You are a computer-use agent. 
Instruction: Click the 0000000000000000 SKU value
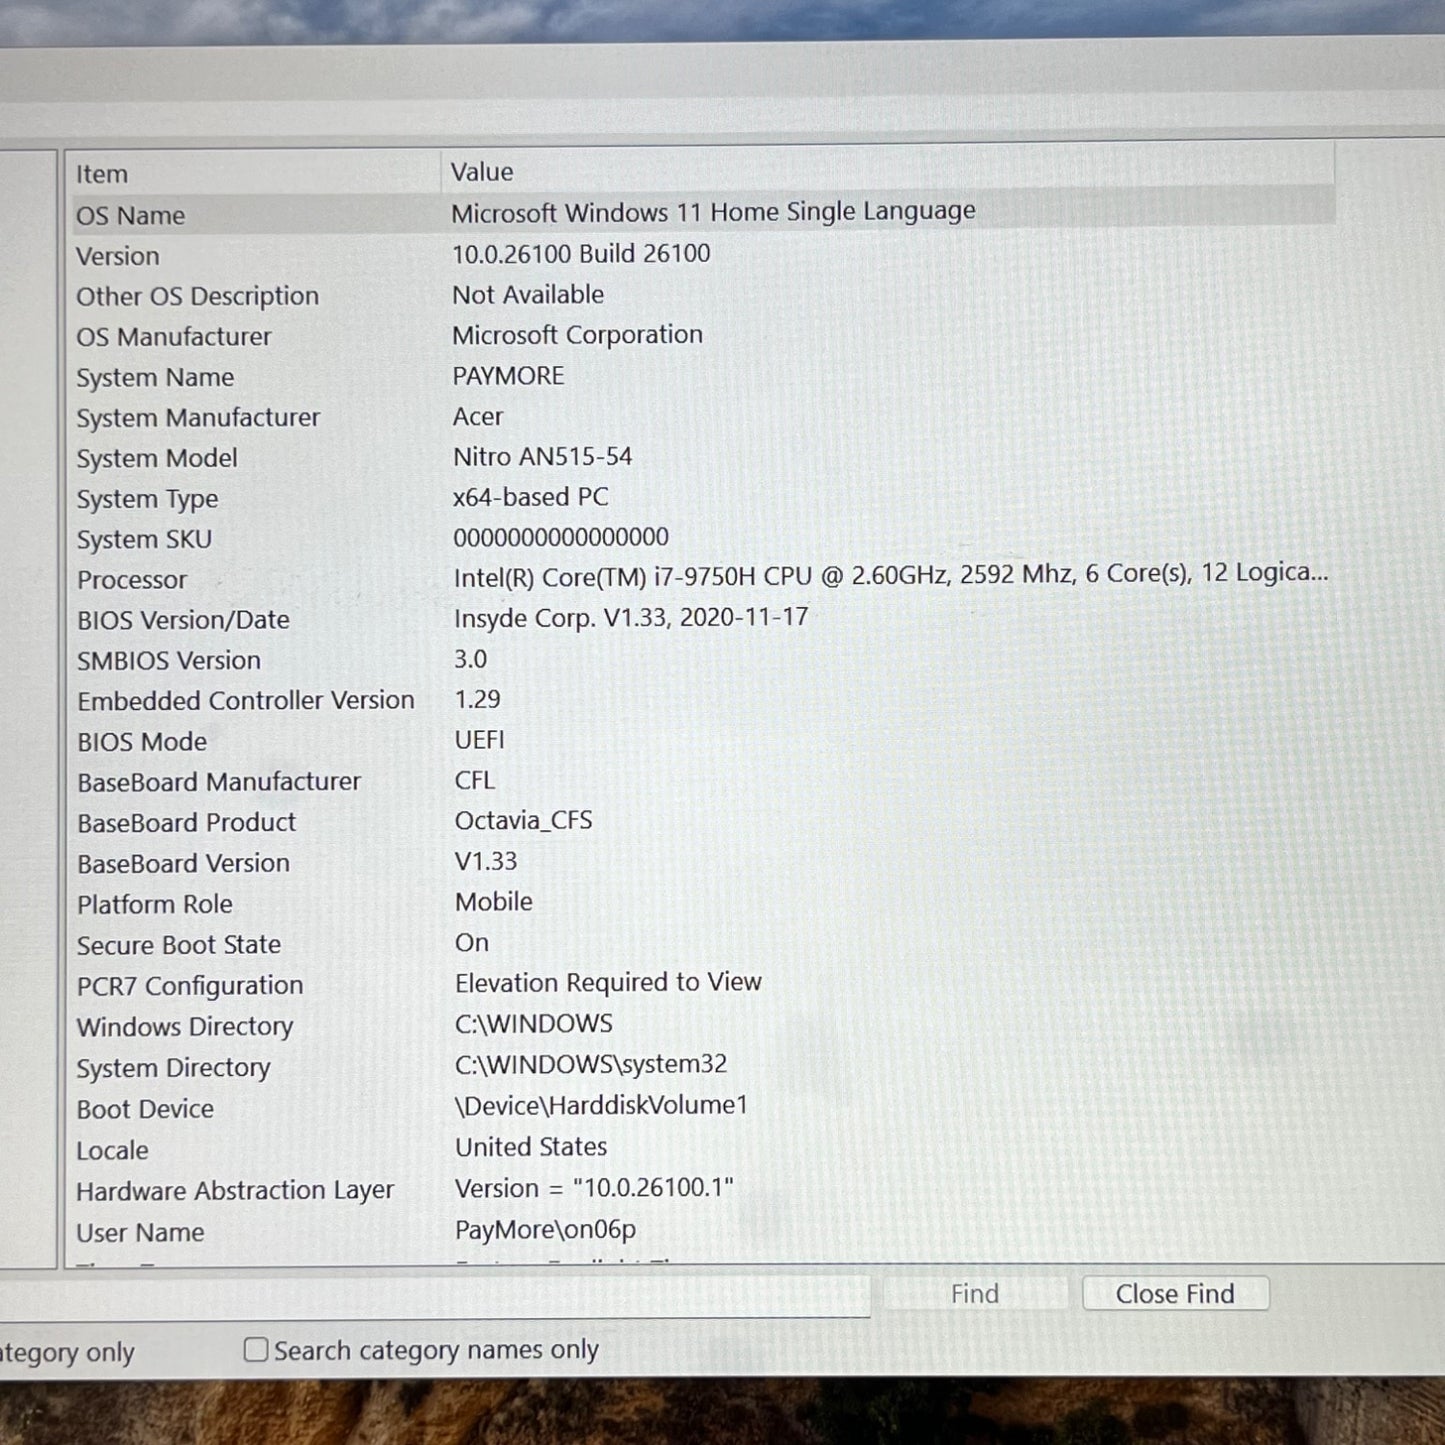coord(561,537)
